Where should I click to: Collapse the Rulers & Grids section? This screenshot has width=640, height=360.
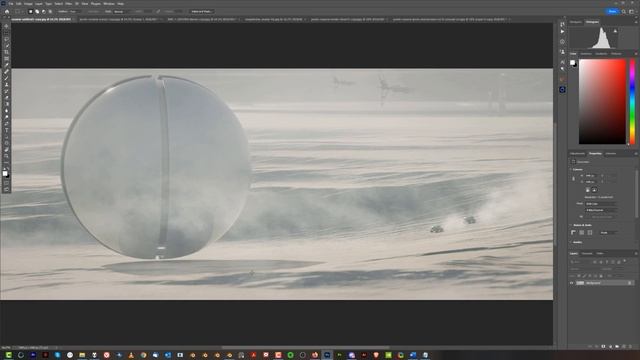tap(571, 225)
